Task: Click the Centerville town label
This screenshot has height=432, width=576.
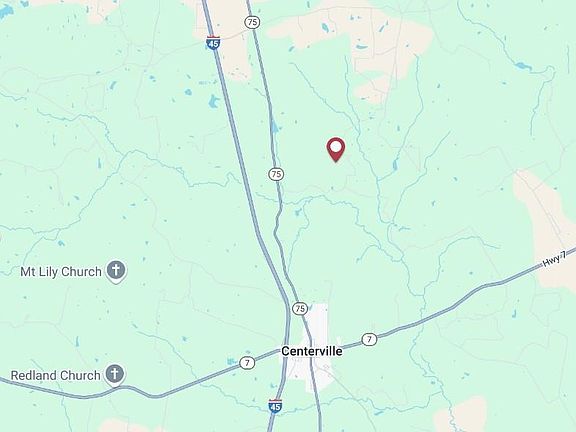Action: [312, 351]
